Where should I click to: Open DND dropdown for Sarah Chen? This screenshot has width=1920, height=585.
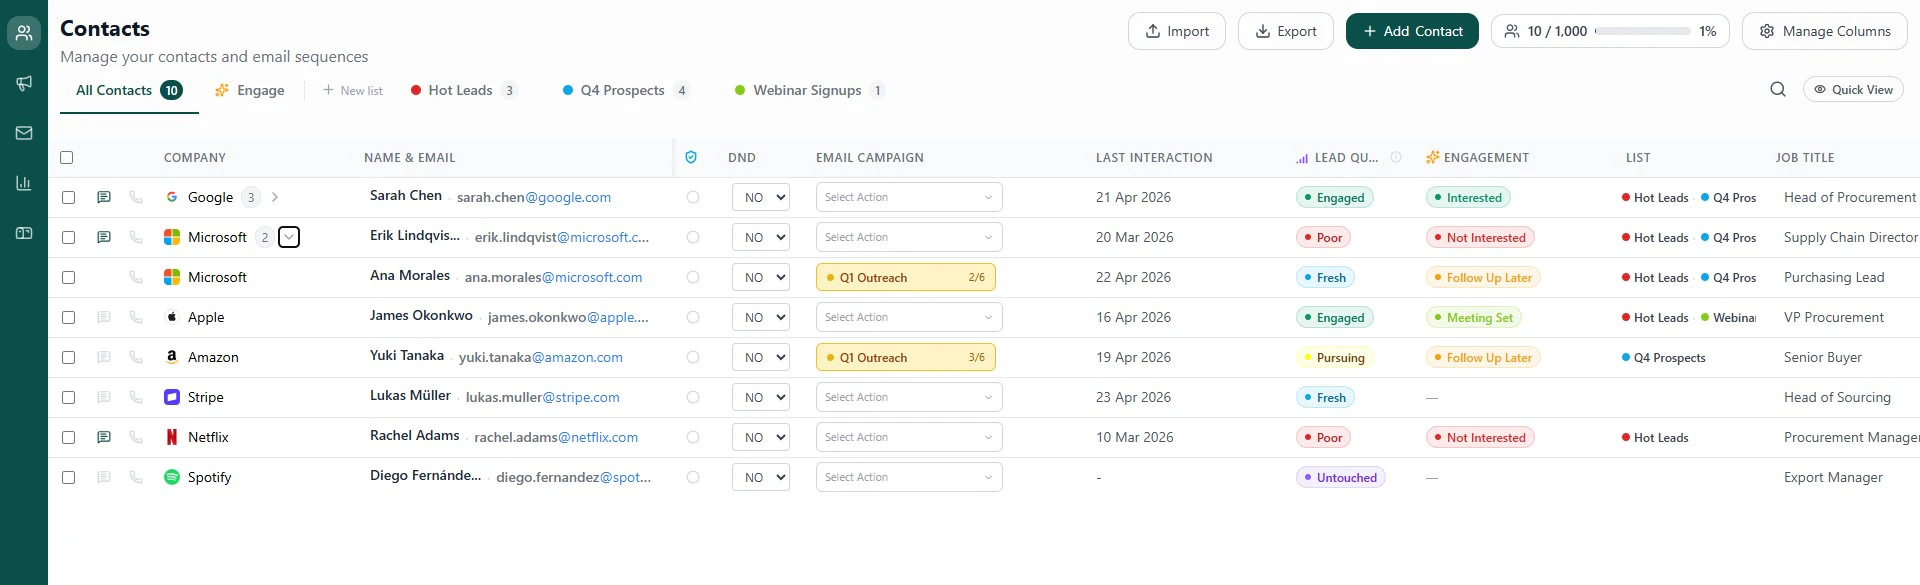(x=761, y=198)
